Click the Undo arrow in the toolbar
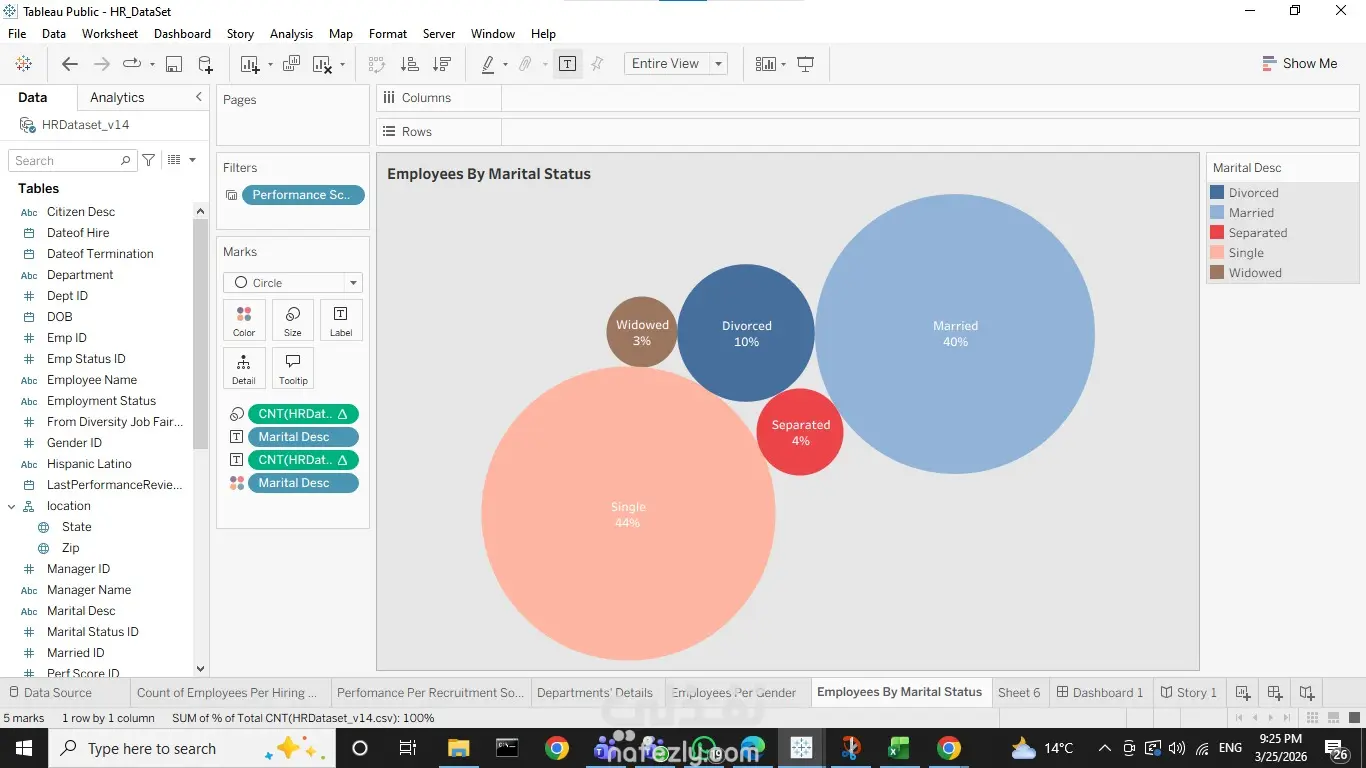 point(69,64)
